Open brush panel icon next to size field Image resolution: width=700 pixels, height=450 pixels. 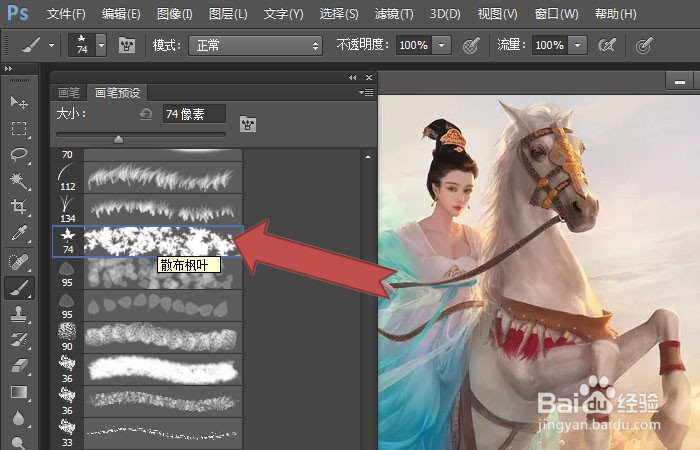coord(248,124)
